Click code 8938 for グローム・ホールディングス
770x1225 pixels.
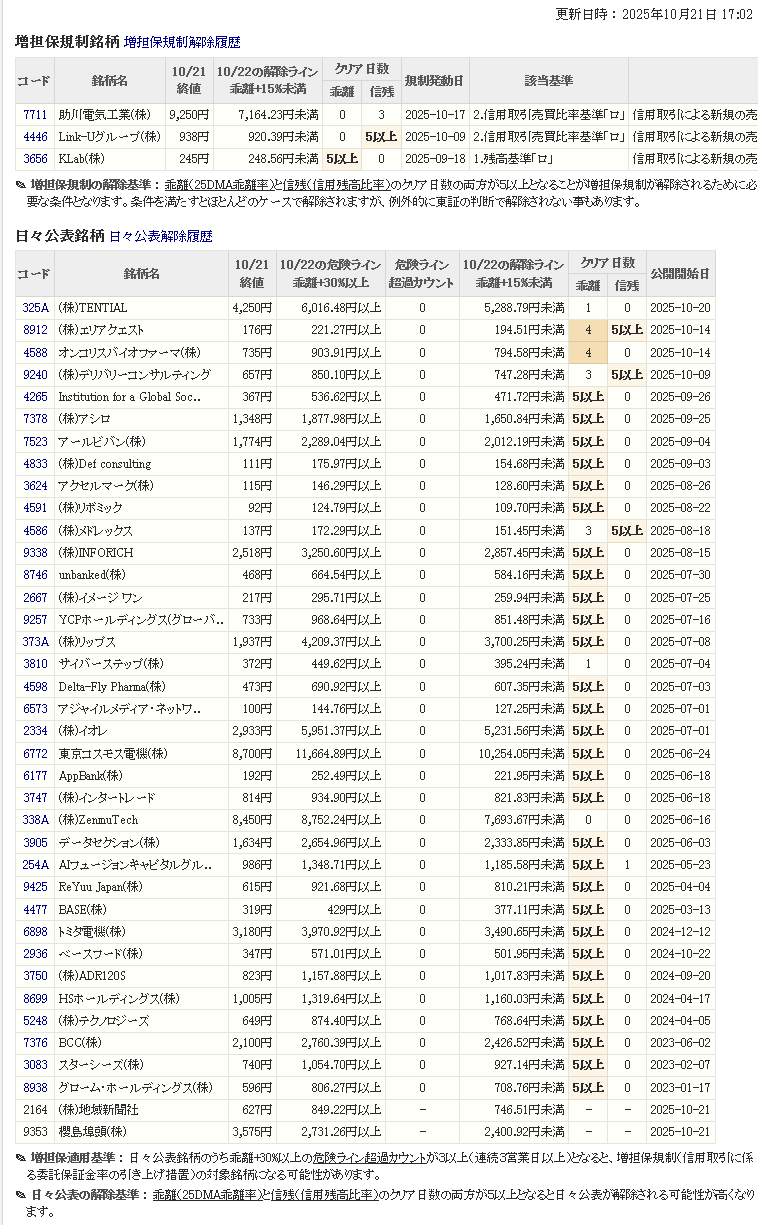pos(35,1088)
